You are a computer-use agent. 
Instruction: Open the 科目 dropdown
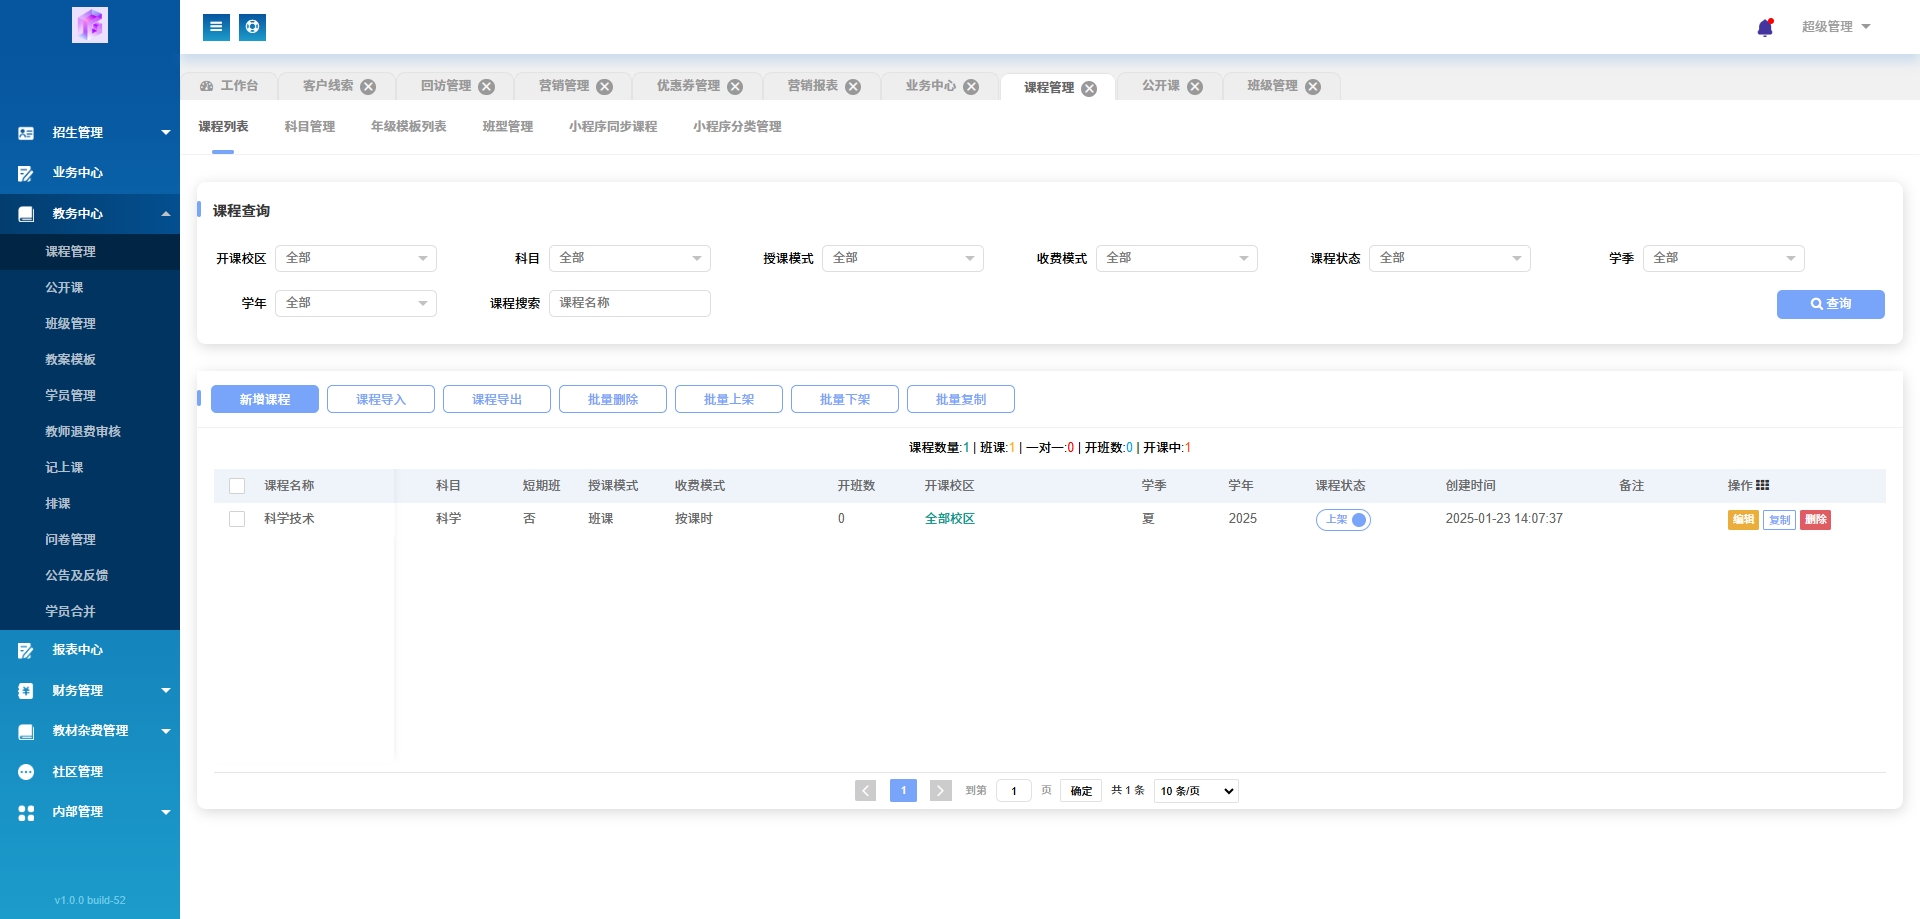pyautogui.click(x=630, y=258)
